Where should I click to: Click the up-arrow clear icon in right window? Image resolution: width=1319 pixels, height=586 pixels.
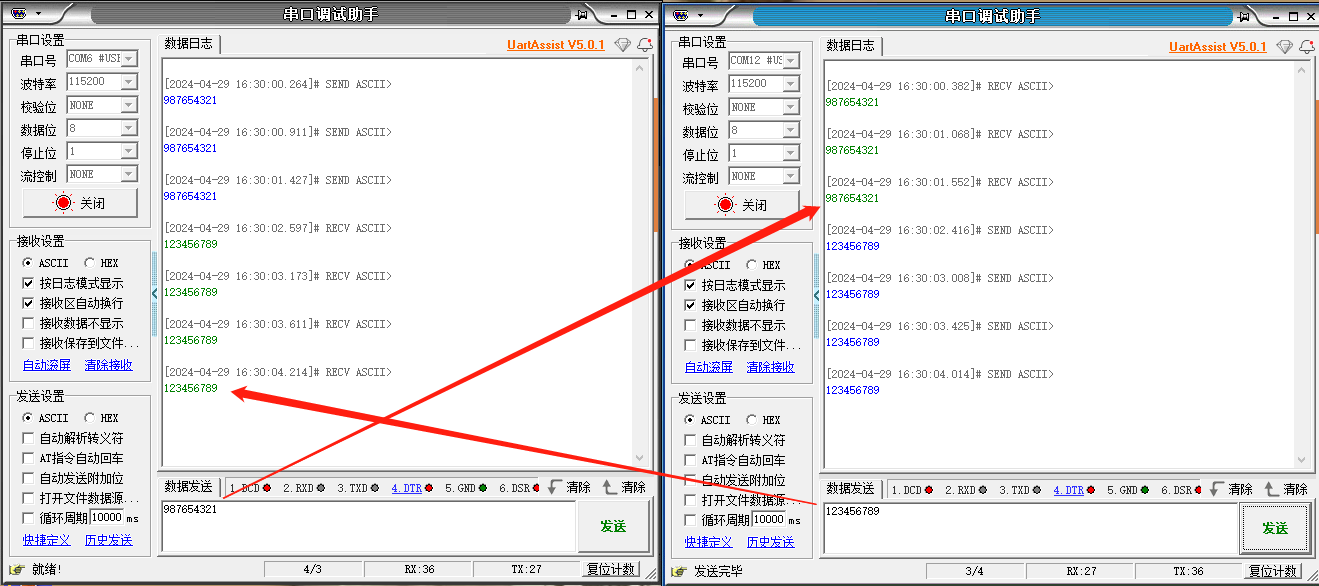click(1272, 489)
